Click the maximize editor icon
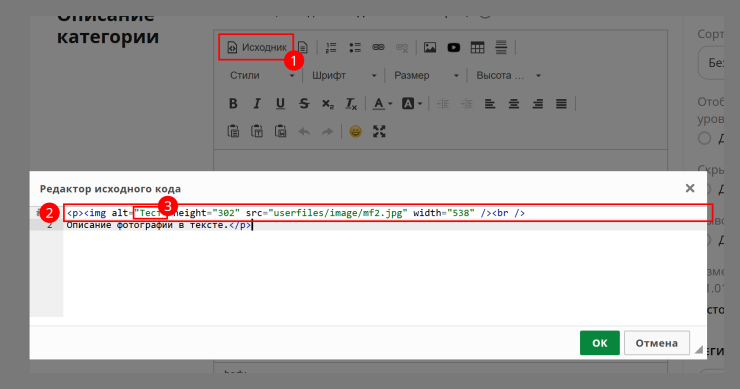740x389 pixels. pyautogui.click(x=379, y=131)
